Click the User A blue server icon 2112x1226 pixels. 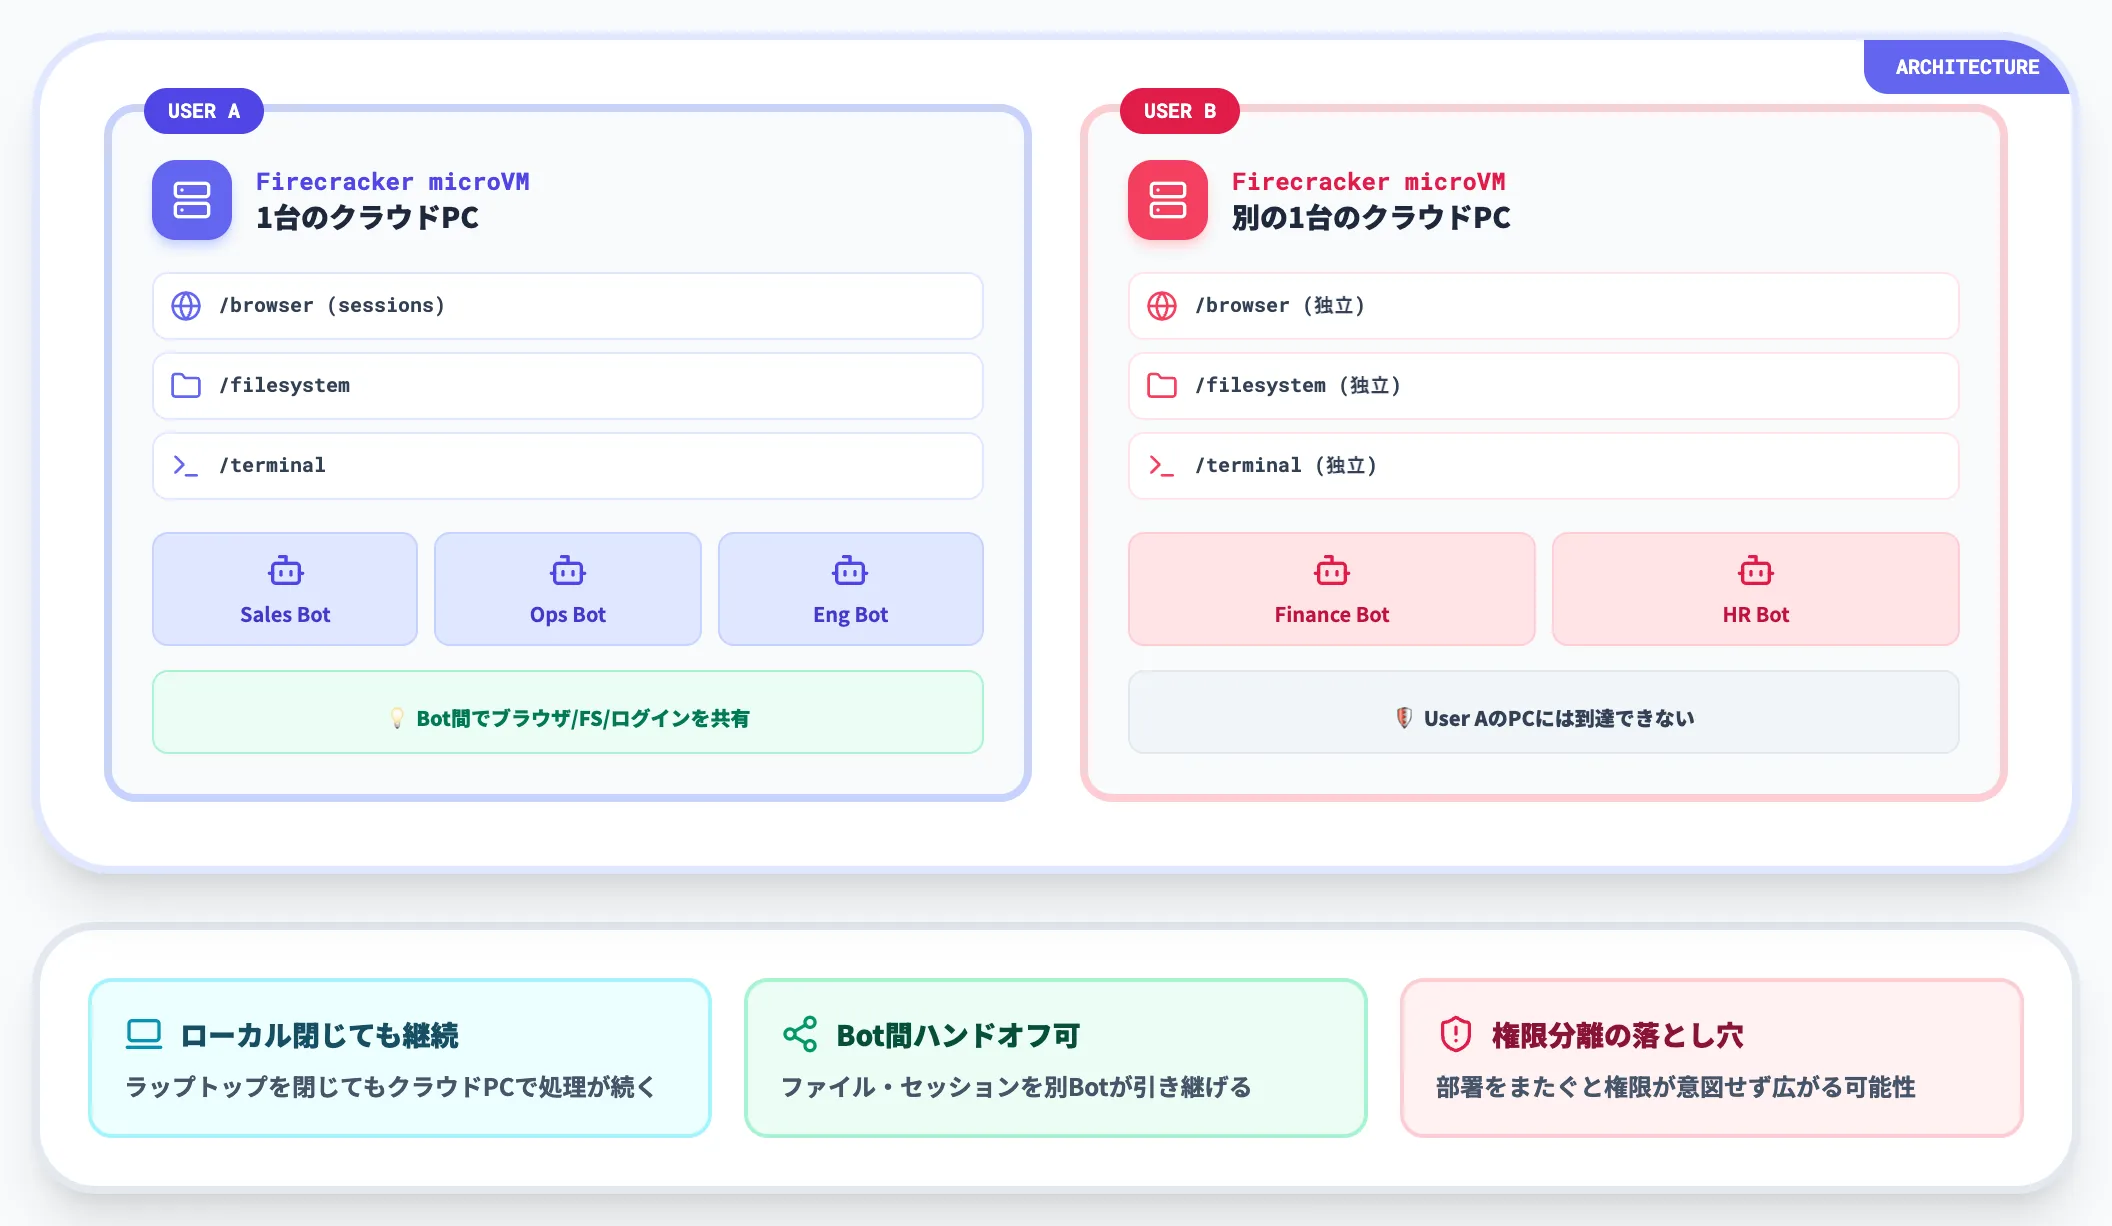point(192,200)
